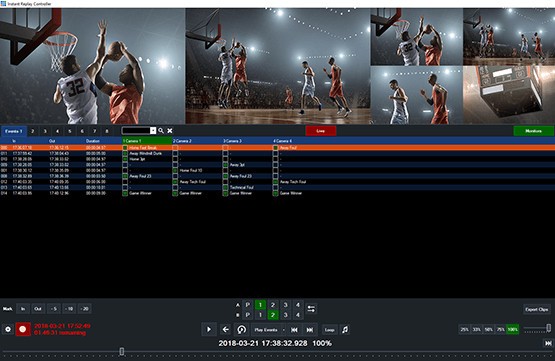
Task: Toggle Camera 4 checkbox for Game Winner
Action: coord(275,193)
